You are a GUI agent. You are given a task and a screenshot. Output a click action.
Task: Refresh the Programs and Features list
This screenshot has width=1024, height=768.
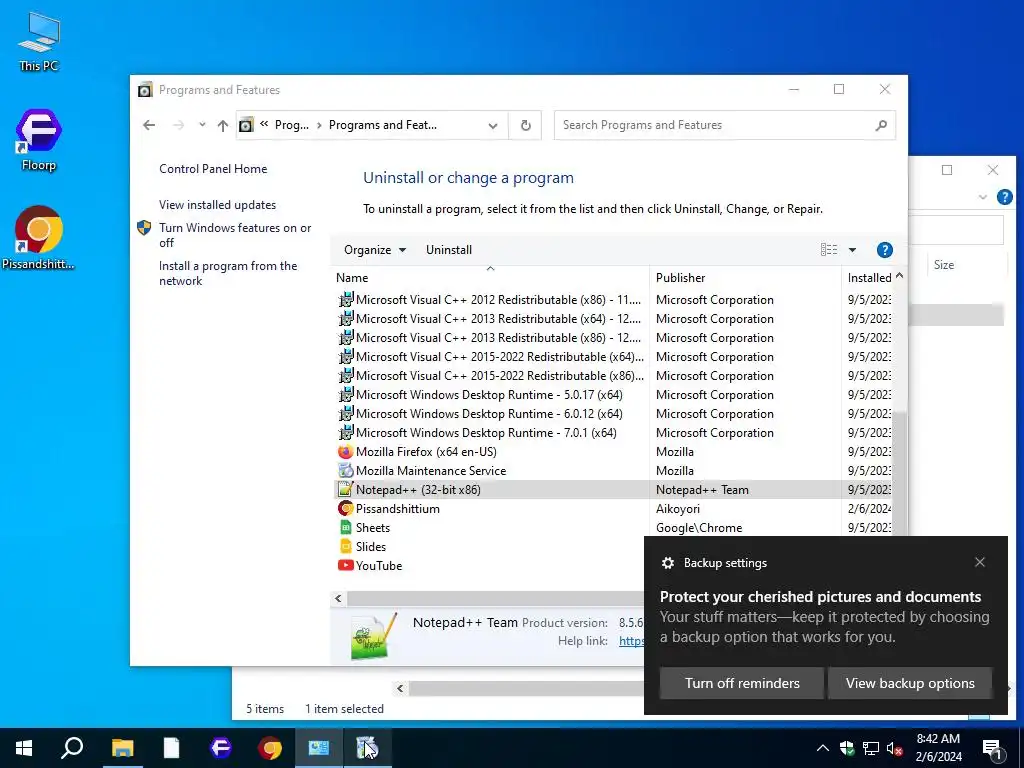[526, 125]
